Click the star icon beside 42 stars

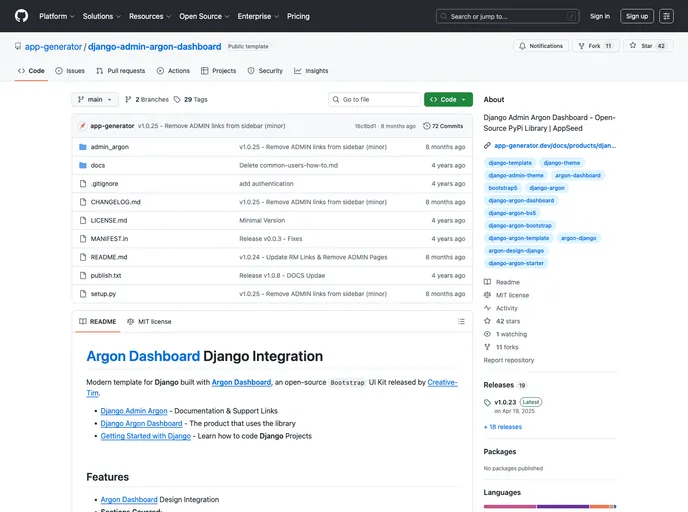(487, 321)
